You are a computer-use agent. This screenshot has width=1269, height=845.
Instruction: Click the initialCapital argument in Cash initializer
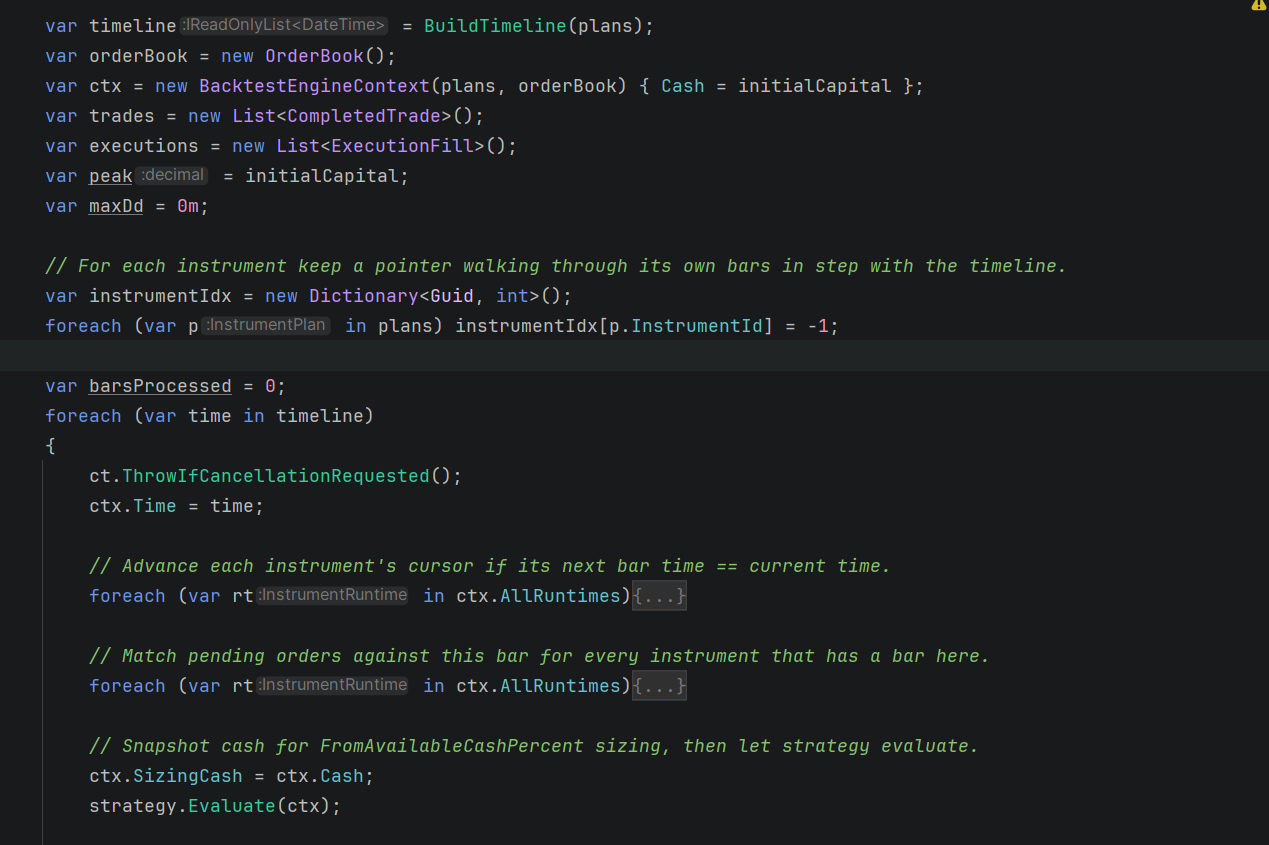(x=815, y=86)
